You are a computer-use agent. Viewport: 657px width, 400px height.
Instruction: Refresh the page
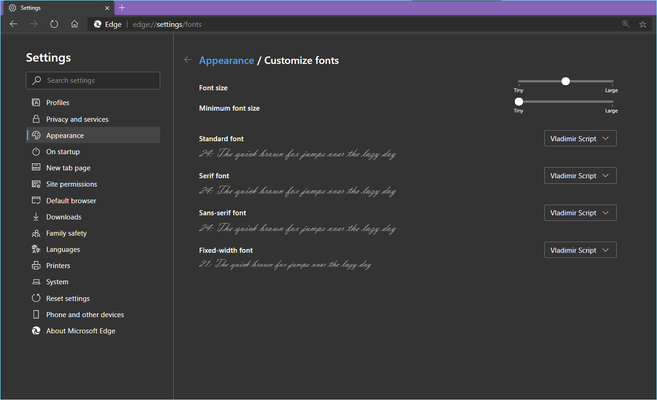(x=54, y=24)
